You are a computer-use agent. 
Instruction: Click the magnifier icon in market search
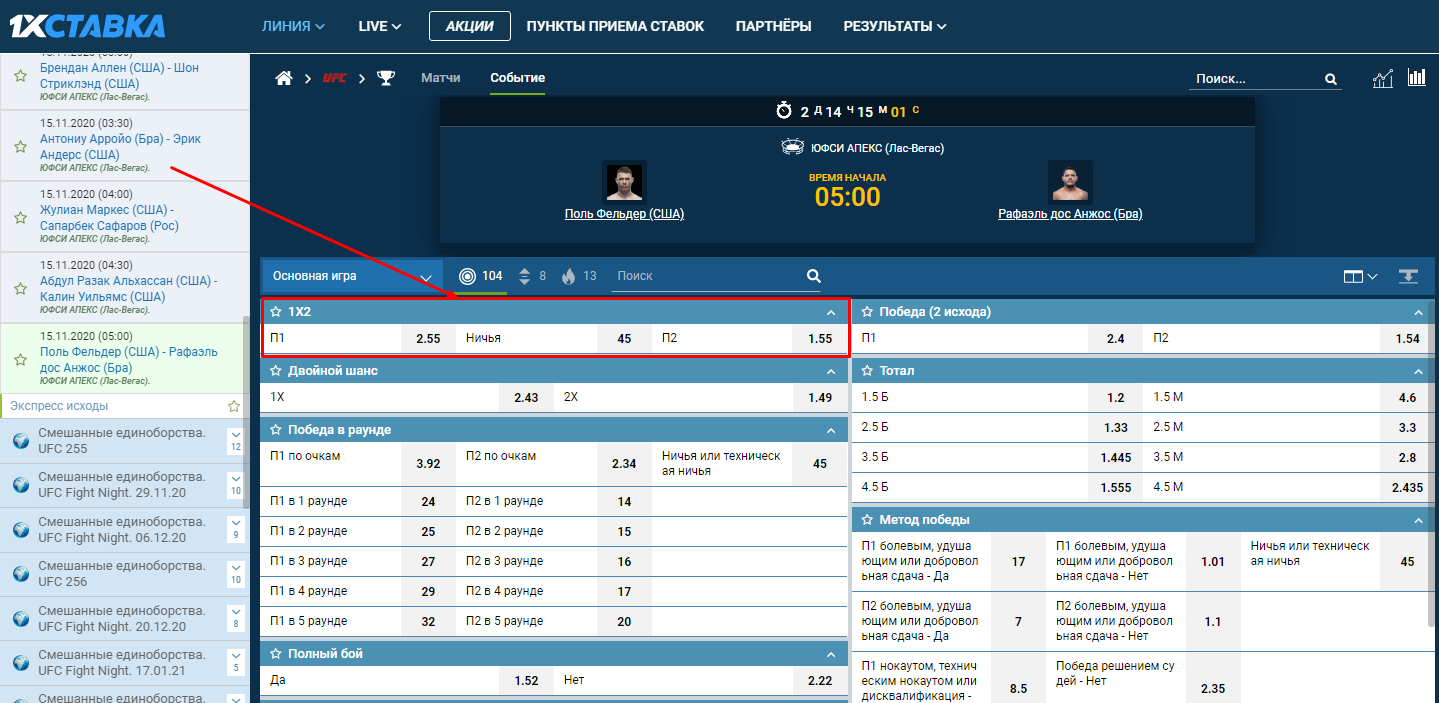click(x=813, y=276)
